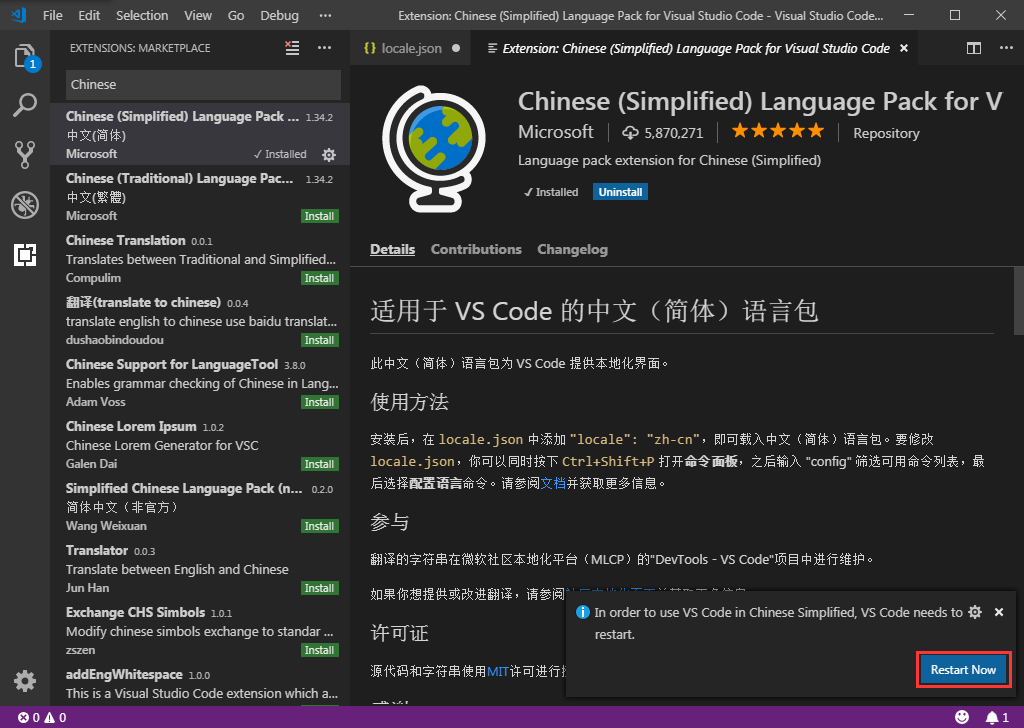This screenshot has height=728, width=1024.
Task: Open the editor more actions ellipsis menu
Action: point(1006,47)
